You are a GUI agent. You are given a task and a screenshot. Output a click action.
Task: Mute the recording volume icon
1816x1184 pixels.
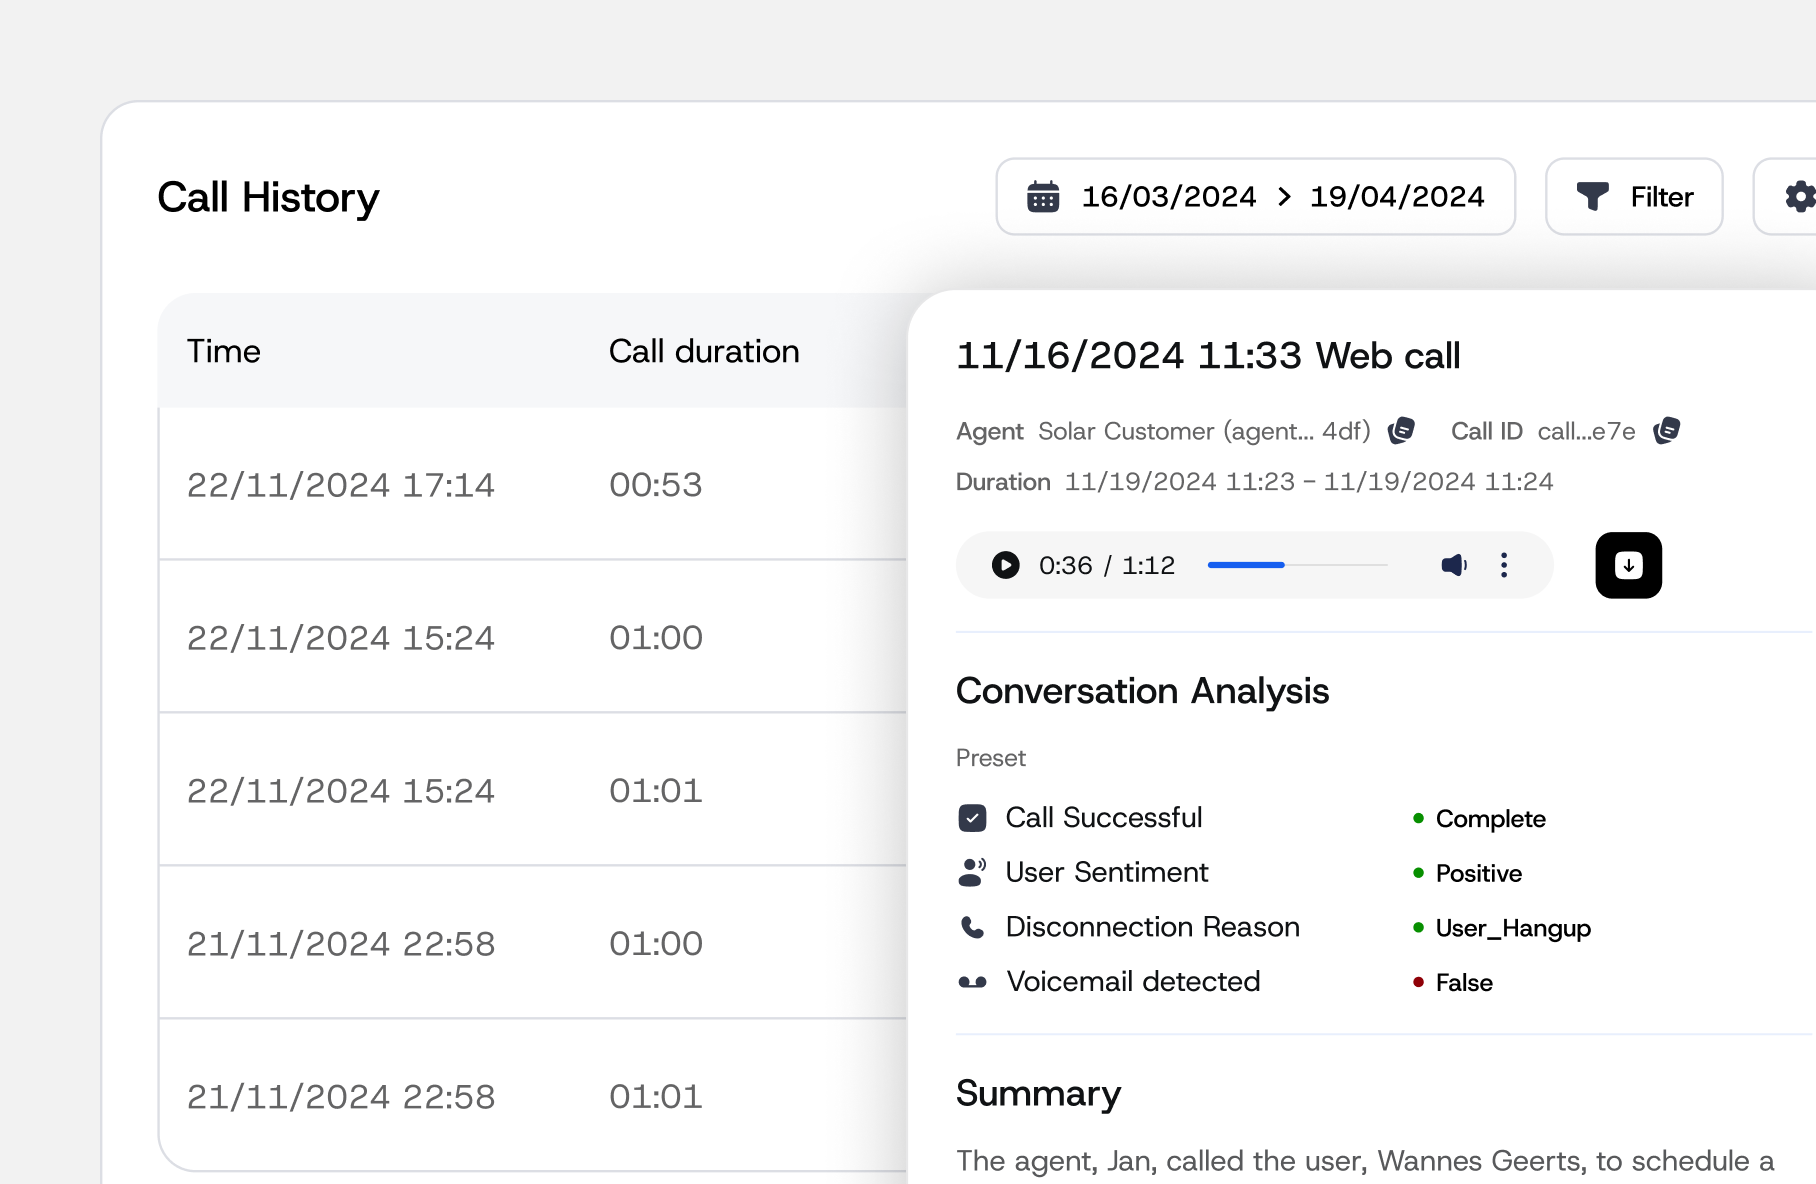pyautogui.click(x=1454, y=565)
